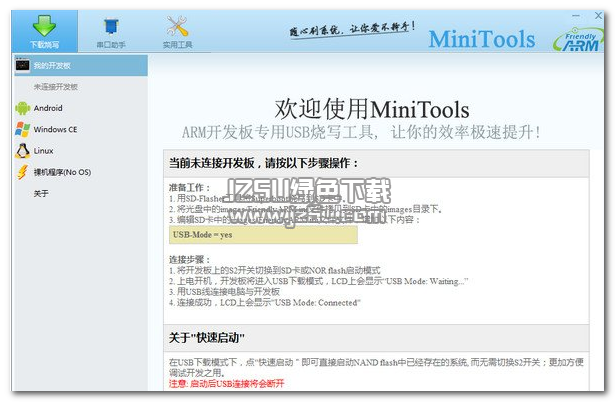Image resolution: width=615 pixels, height=402 pixels.
Task: Click the development board icon in sidebar
Action: [22, 65]
